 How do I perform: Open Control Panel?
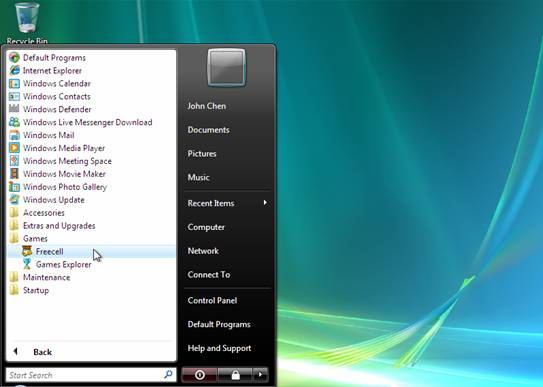pyautogui.click(x=212, y=300)
